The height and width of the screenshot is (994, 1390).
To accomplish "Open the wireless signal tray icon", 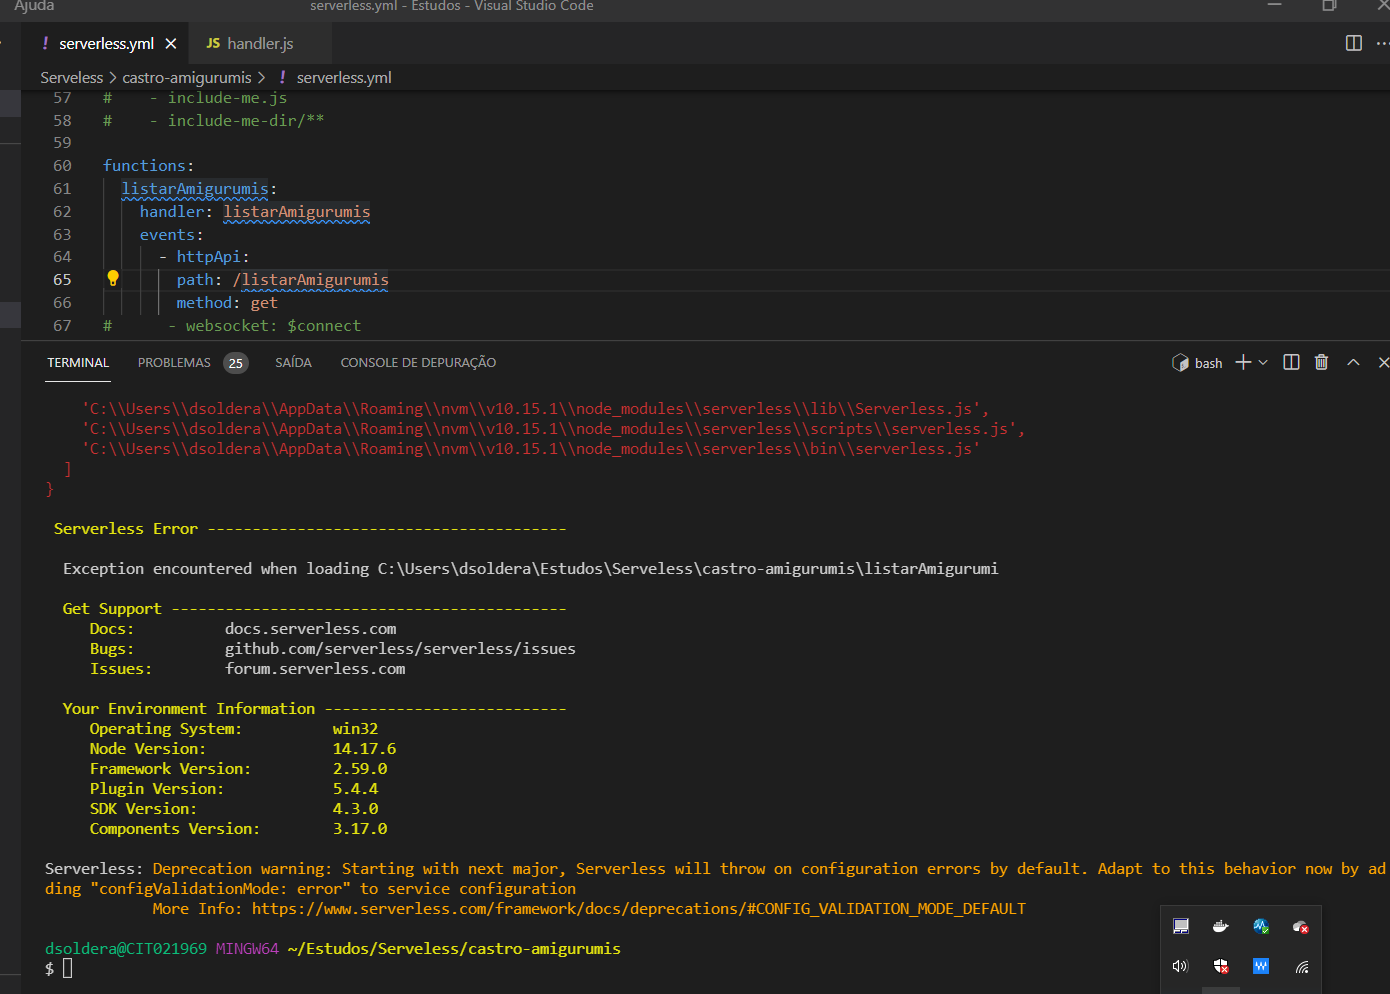I will (1302, 967).
